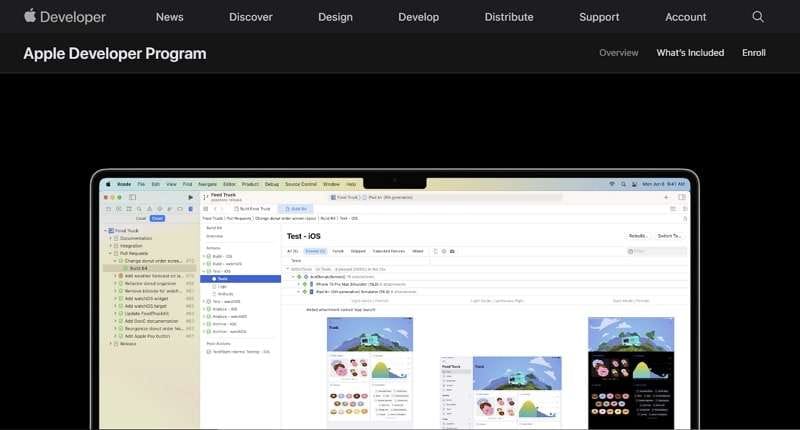Open the site search magnifier icon

pos(758,17)
